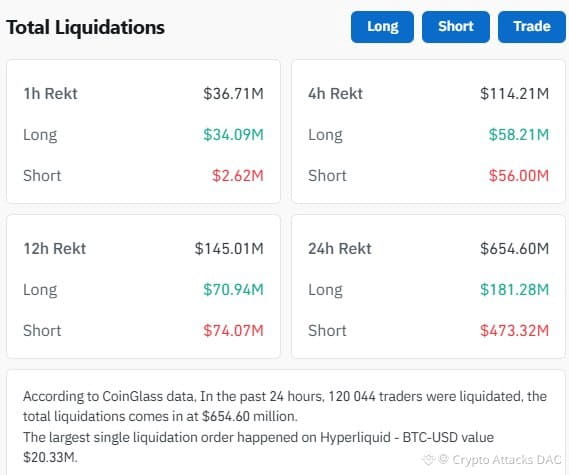Click the 1h Rekt card label
The image size is (569, 475).
pyautogui.click(x=50, y=94)
